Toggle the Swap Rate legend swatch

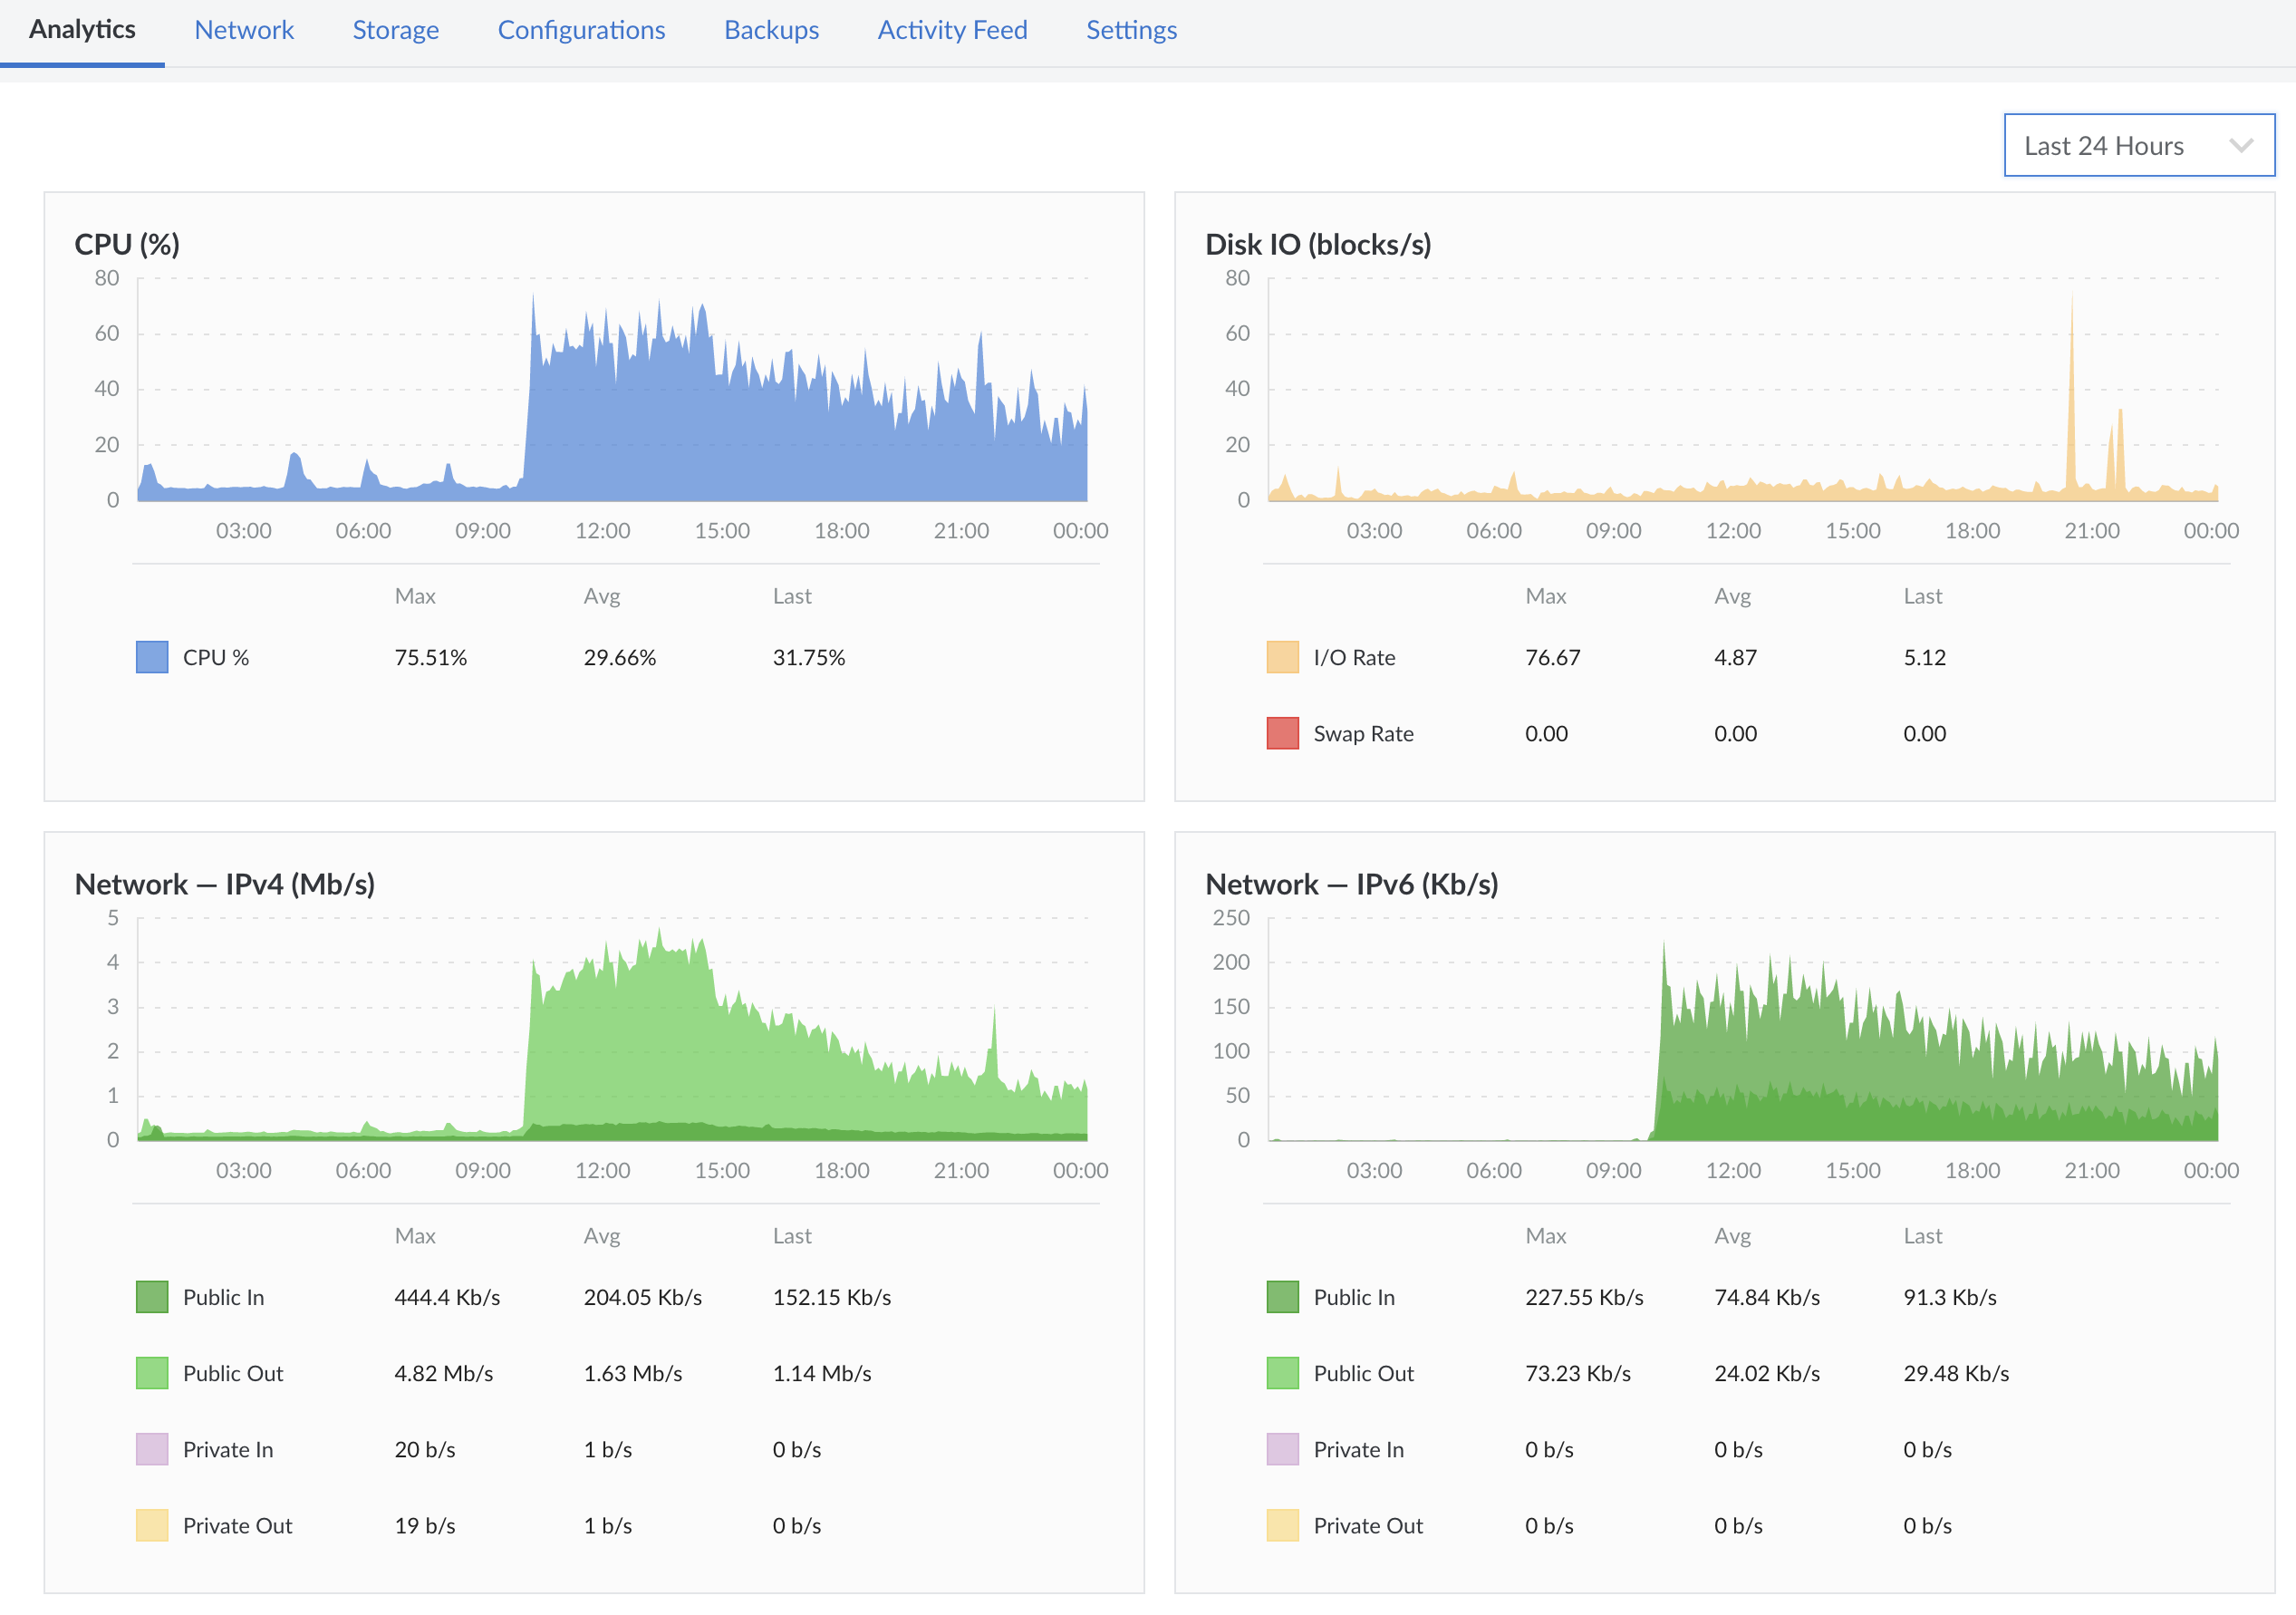coord(1282,733)
